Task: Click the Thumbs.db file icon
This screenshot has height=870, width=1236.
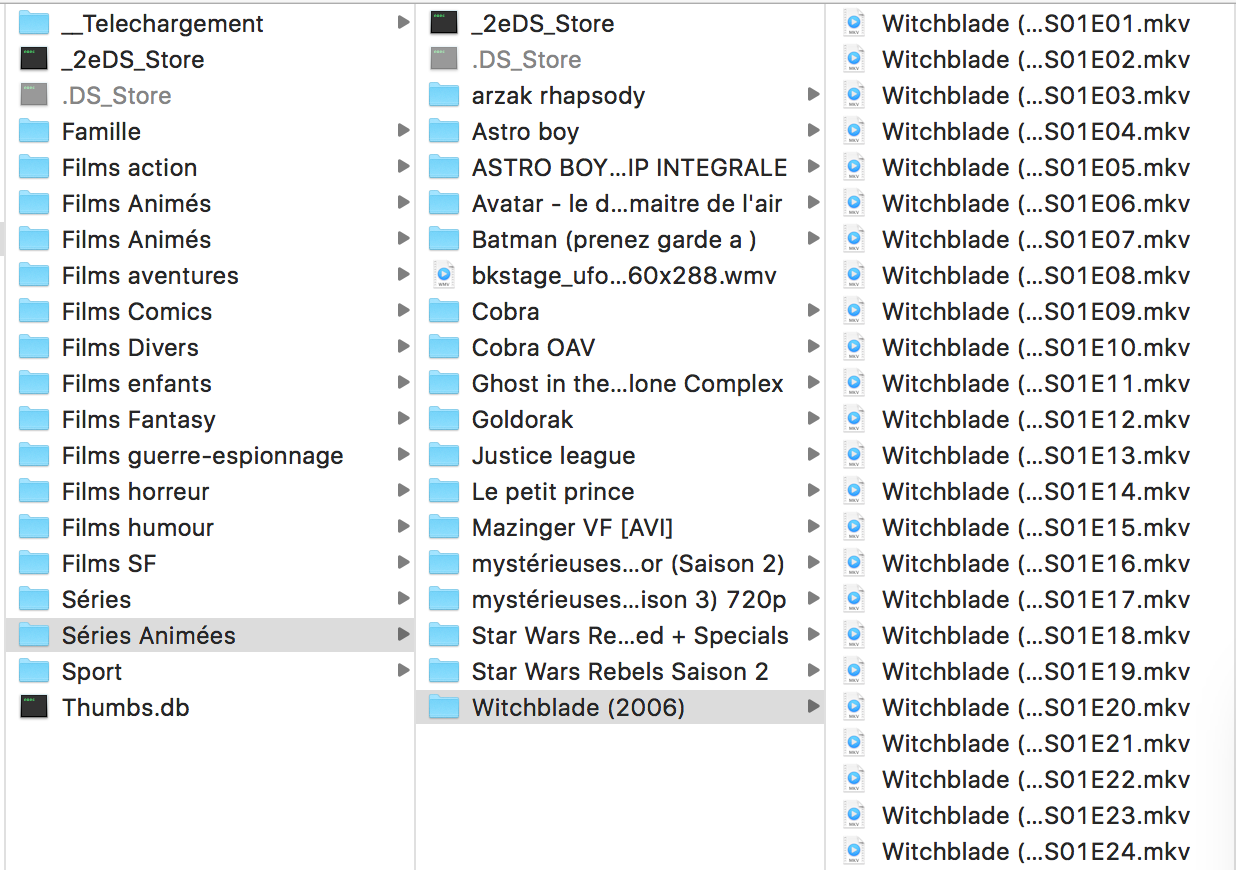Action: coord(34,707)
